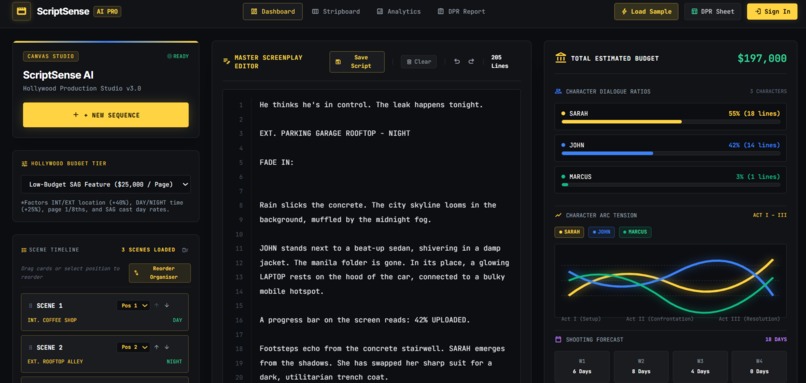Click the character arc tension chart
The image size is (806, 383).
point(670,281)
